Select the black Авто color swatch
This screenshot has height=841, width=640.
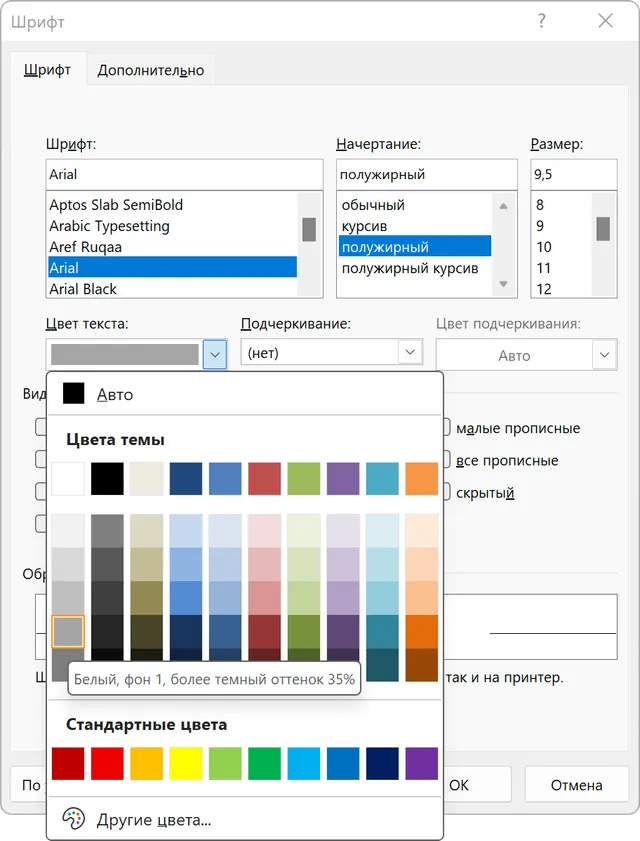click(73, 393)
